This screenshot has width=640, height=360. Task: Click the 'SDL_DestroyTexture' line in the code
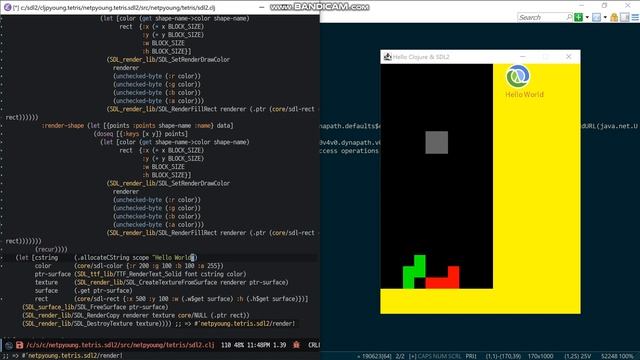pos(97,323)
